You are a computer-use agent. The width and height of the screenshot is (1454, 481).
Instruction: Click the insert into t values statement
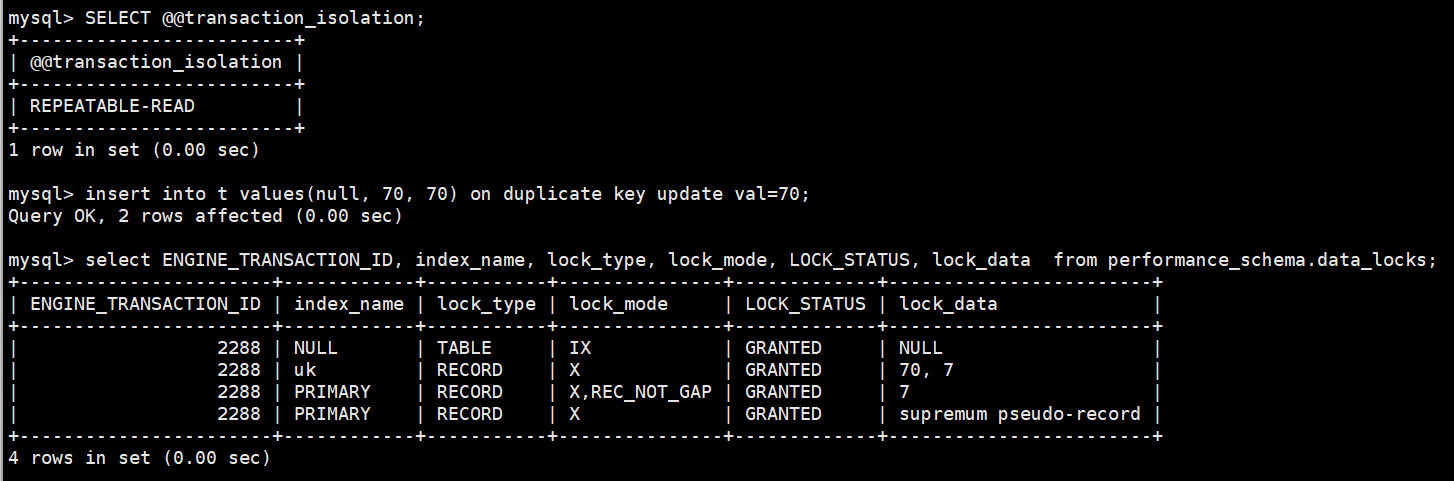point(447,194)
